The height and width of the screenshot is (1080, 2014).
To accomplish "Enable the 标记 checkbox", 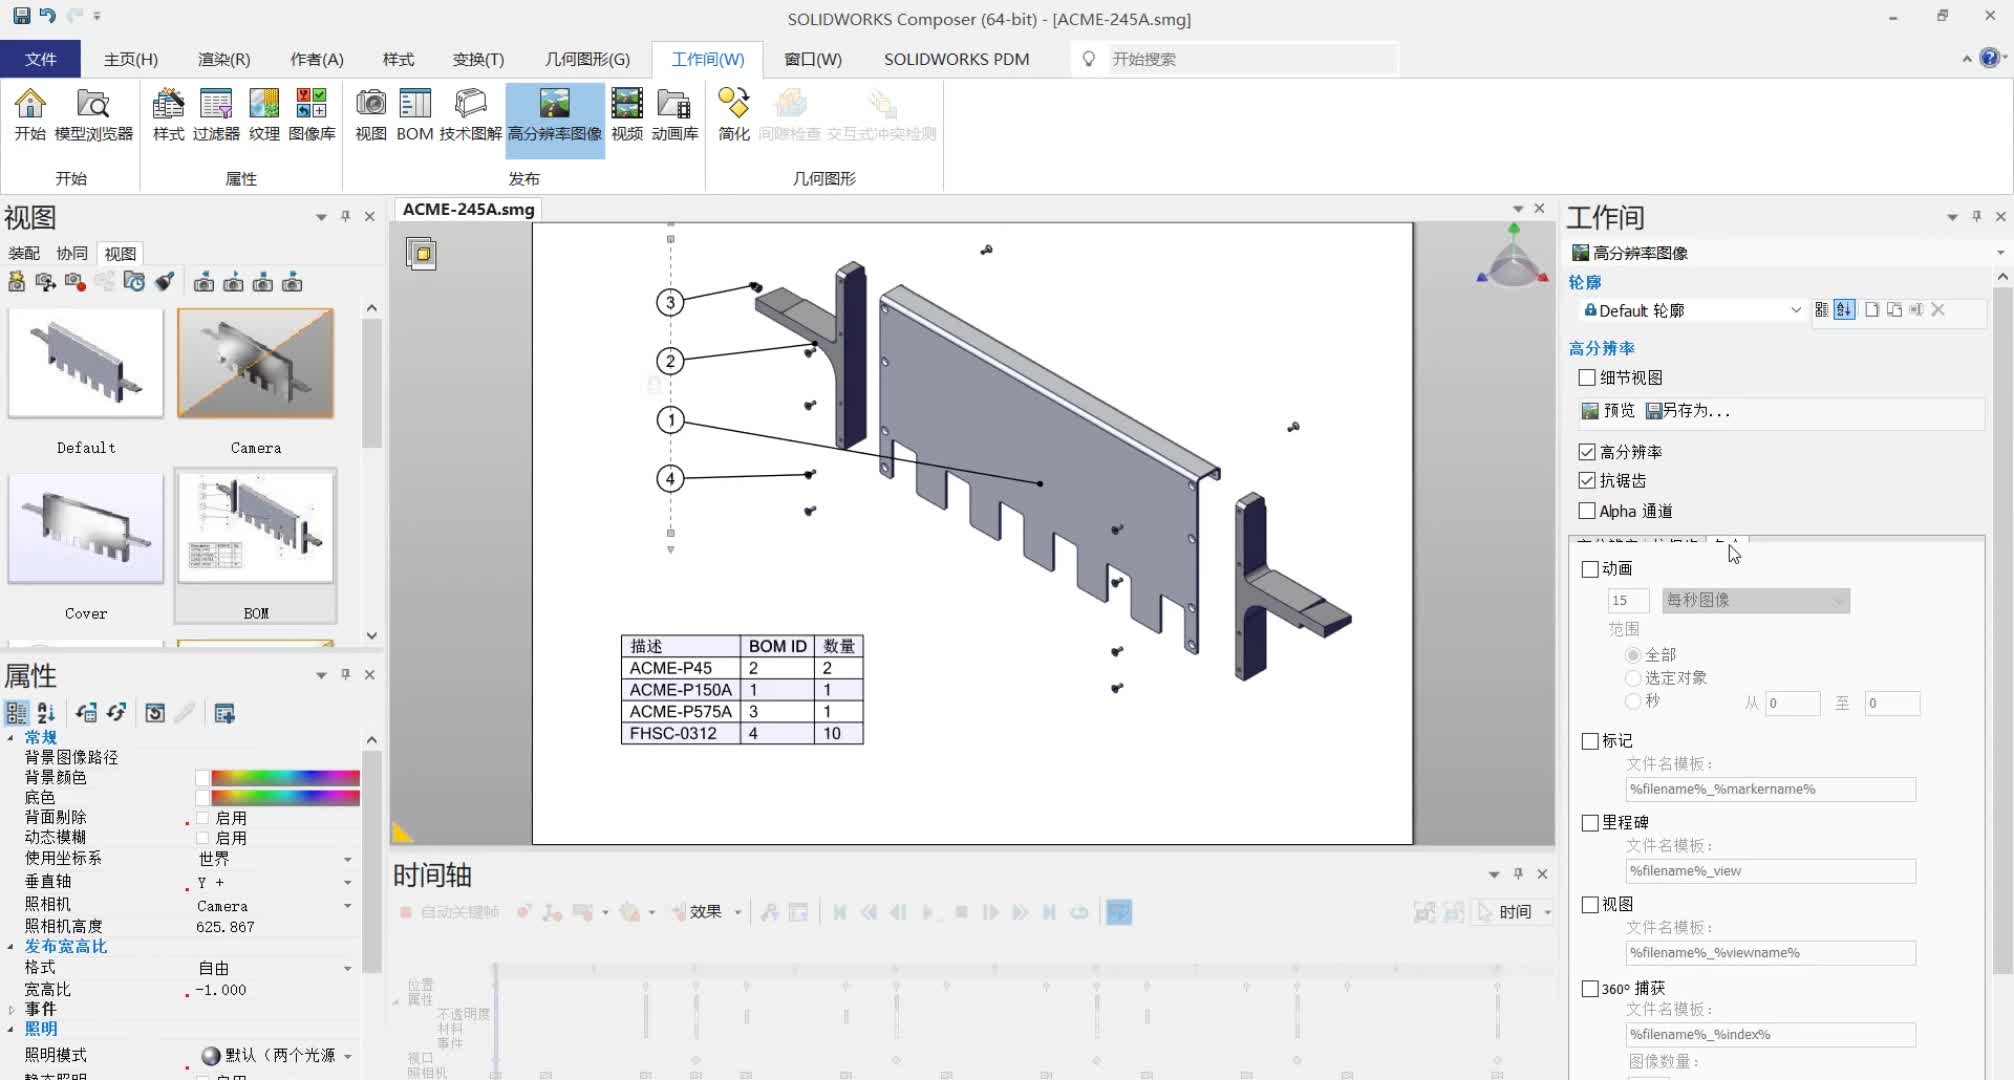I will (x=1590, y=741).
